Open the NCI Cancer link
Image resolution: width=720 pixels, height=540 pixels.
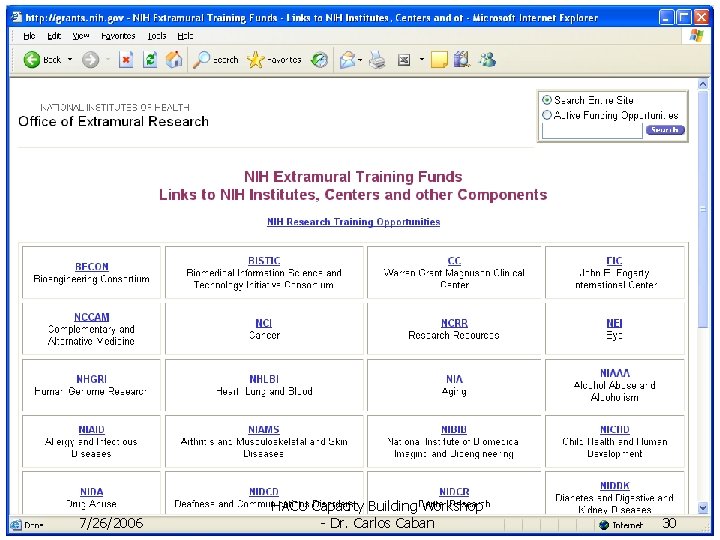coord(264,323)
